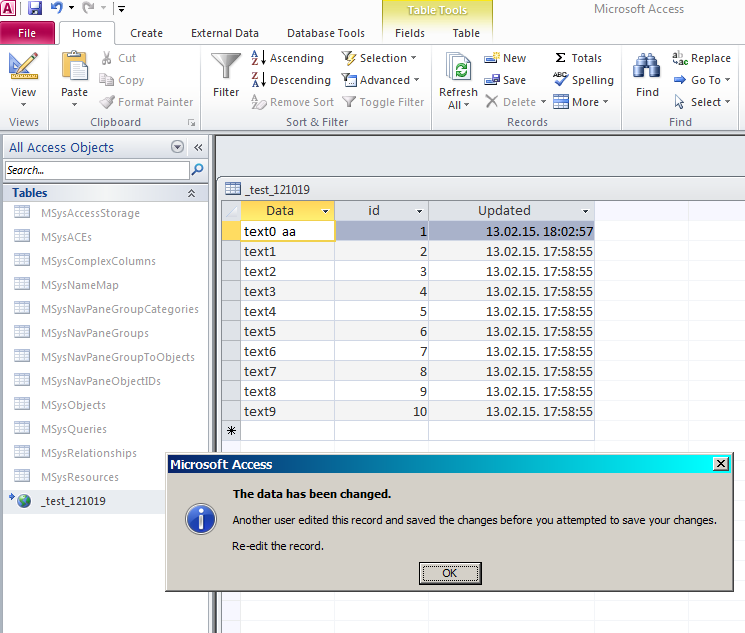
Task: Open the Updated column header dropdown arrow
Action: pos(585,211)
